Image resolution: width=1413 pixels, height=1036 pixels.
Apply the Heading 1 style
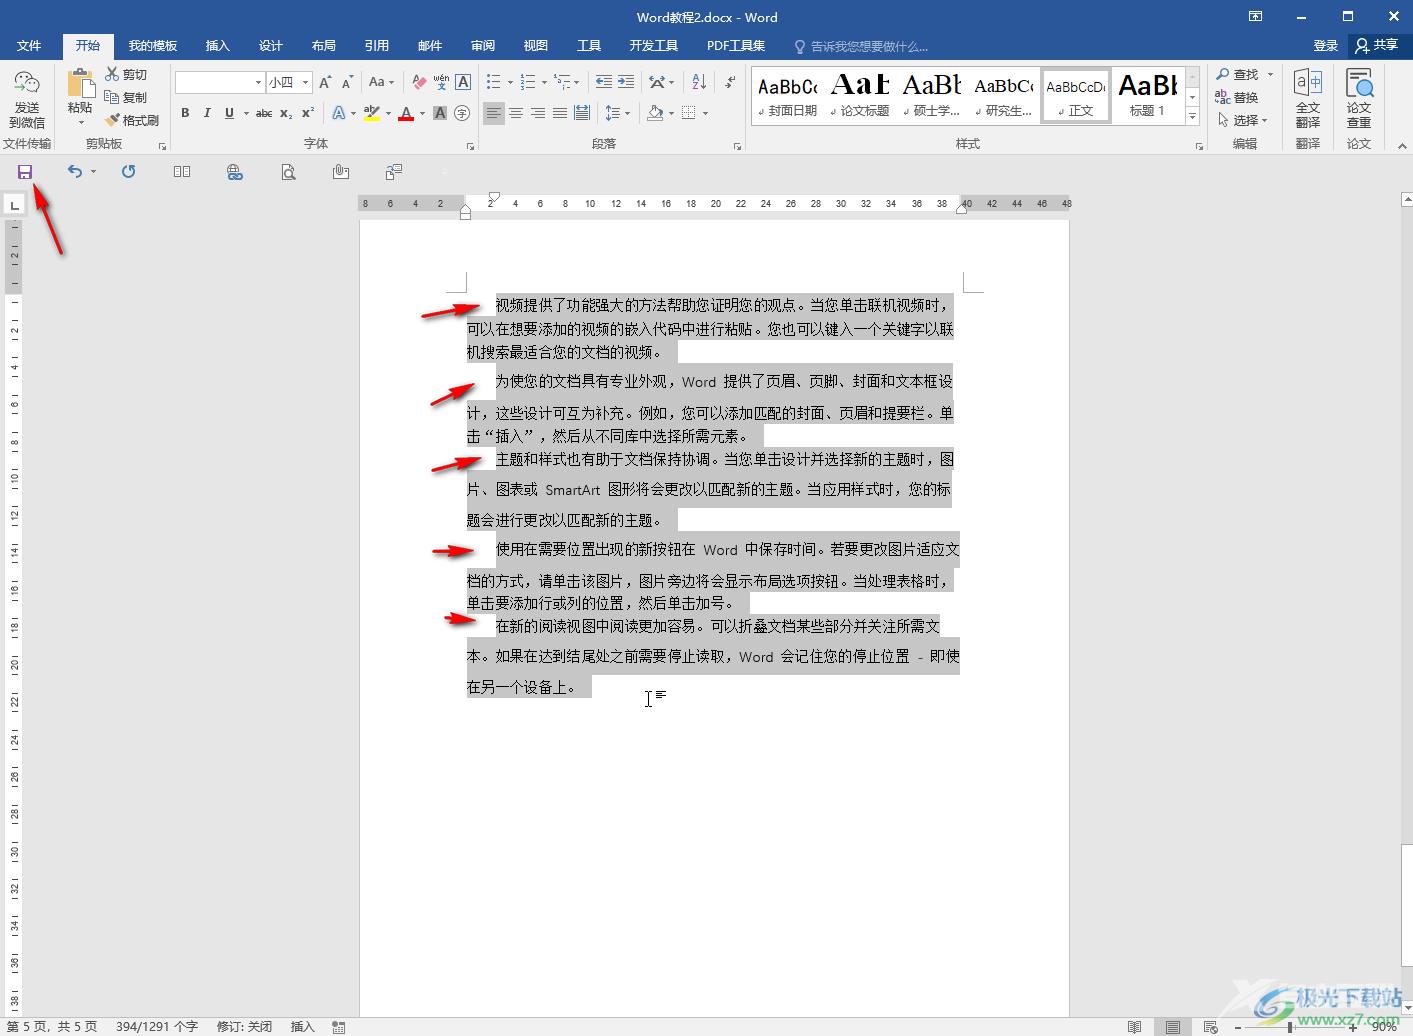click(x=1147, y=95)
